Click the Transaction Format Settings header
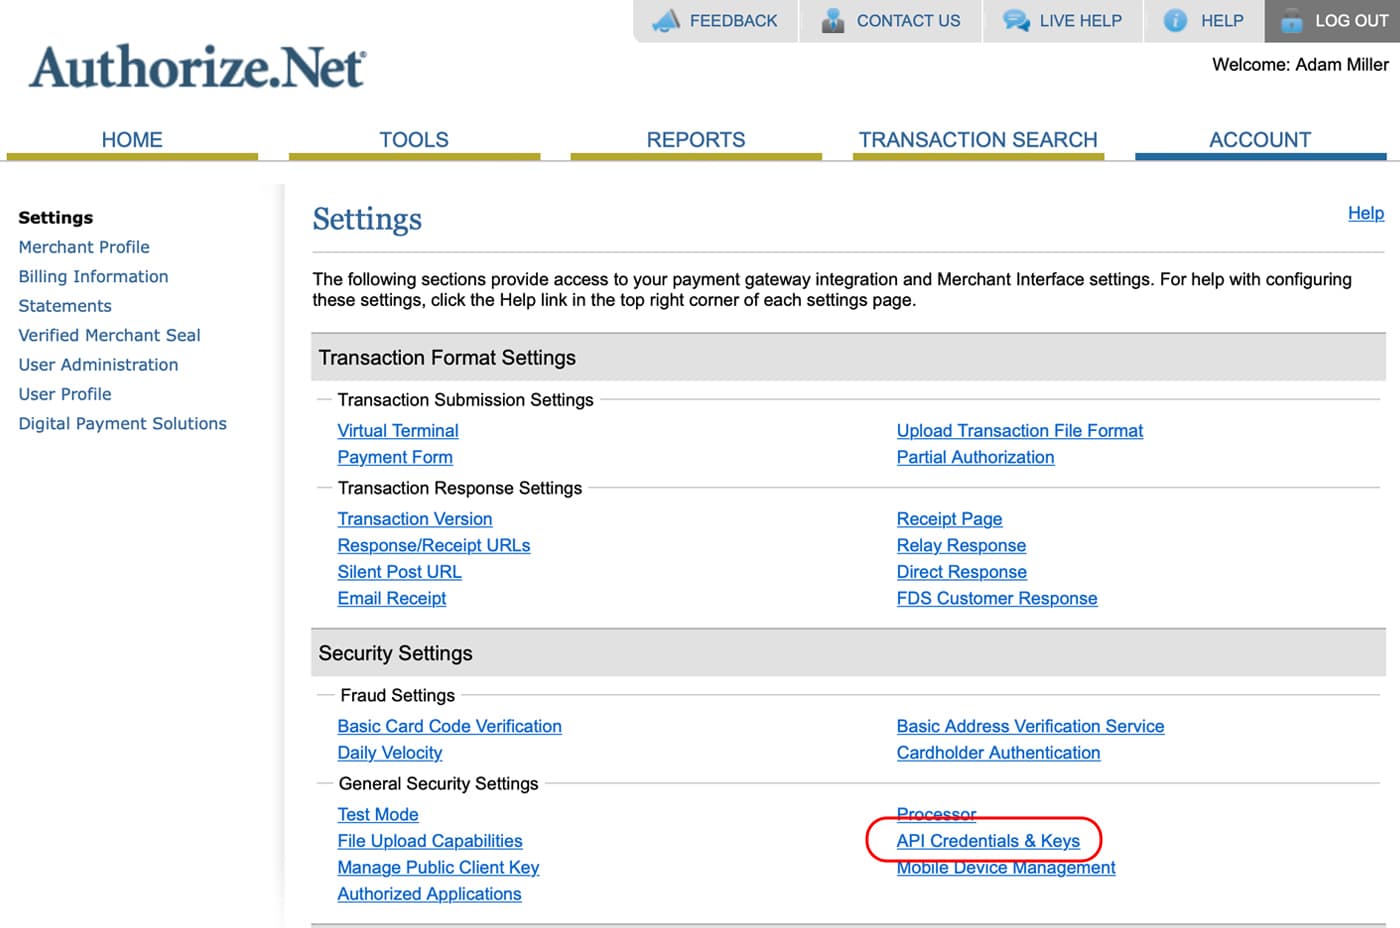Screen dimensions: 1400x928 (x=447, y=358)
